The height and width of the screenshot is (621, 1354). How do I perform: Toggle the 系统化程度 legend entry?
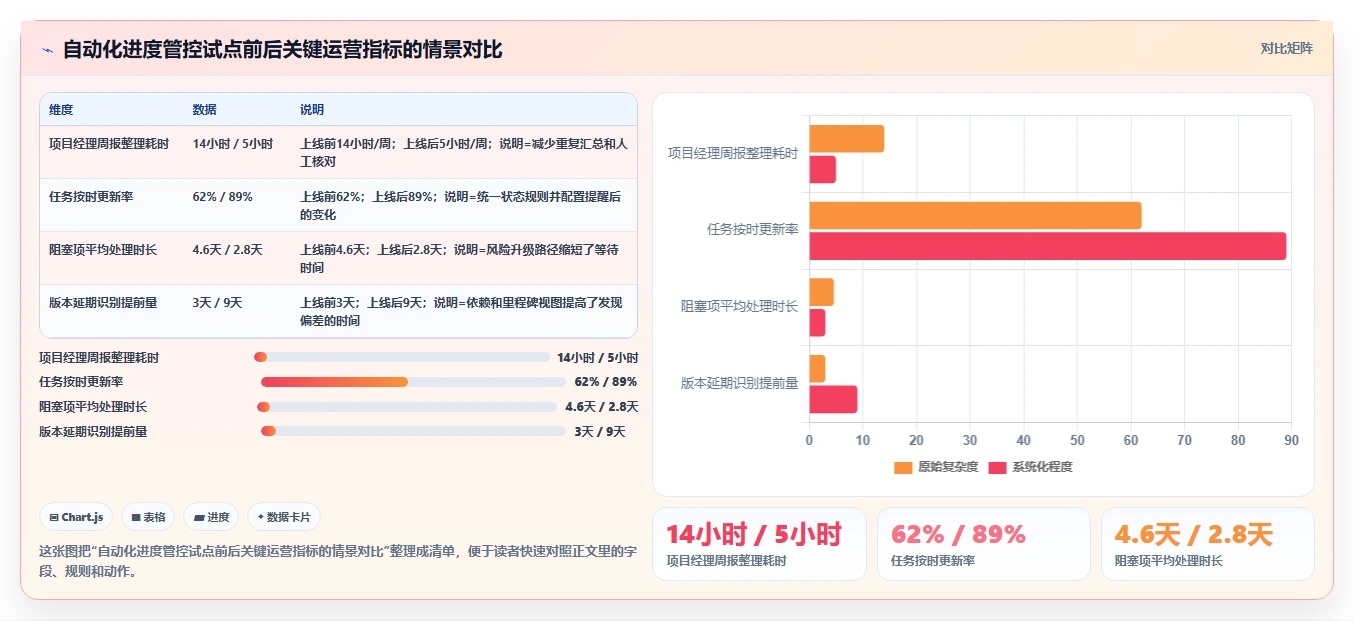click(1030, 467)
